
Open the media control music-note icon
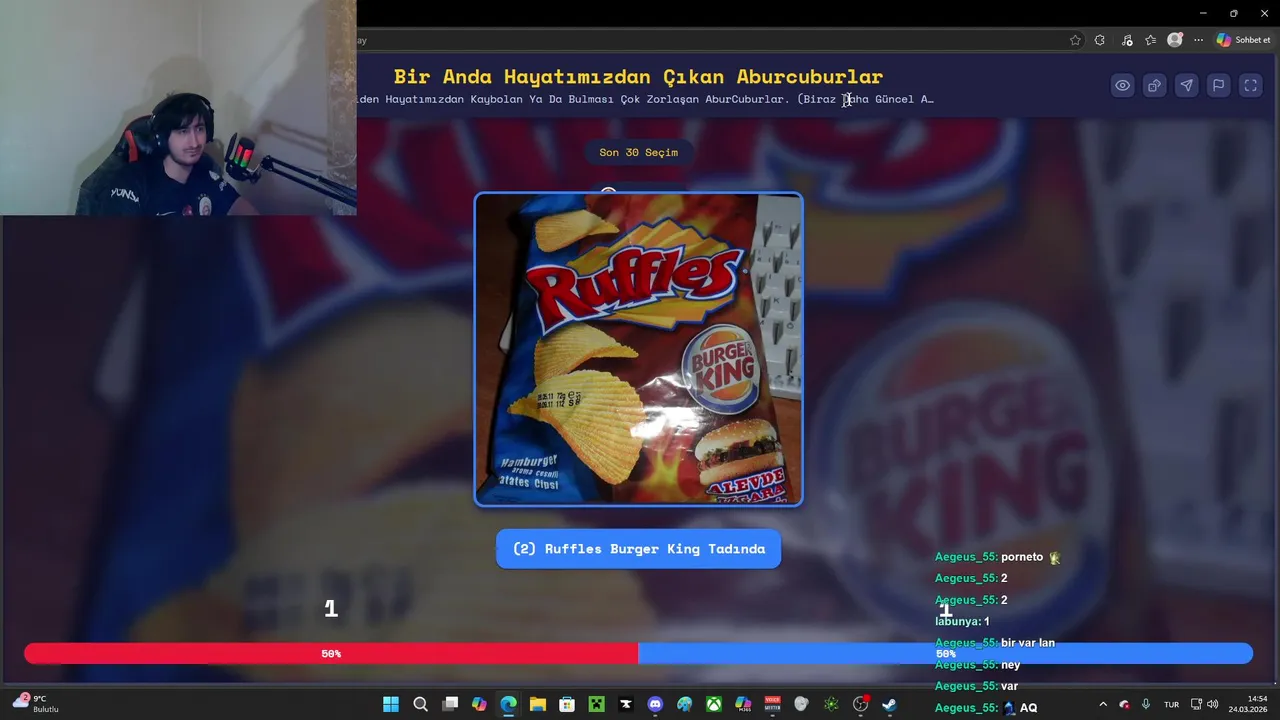point(1127,40)
